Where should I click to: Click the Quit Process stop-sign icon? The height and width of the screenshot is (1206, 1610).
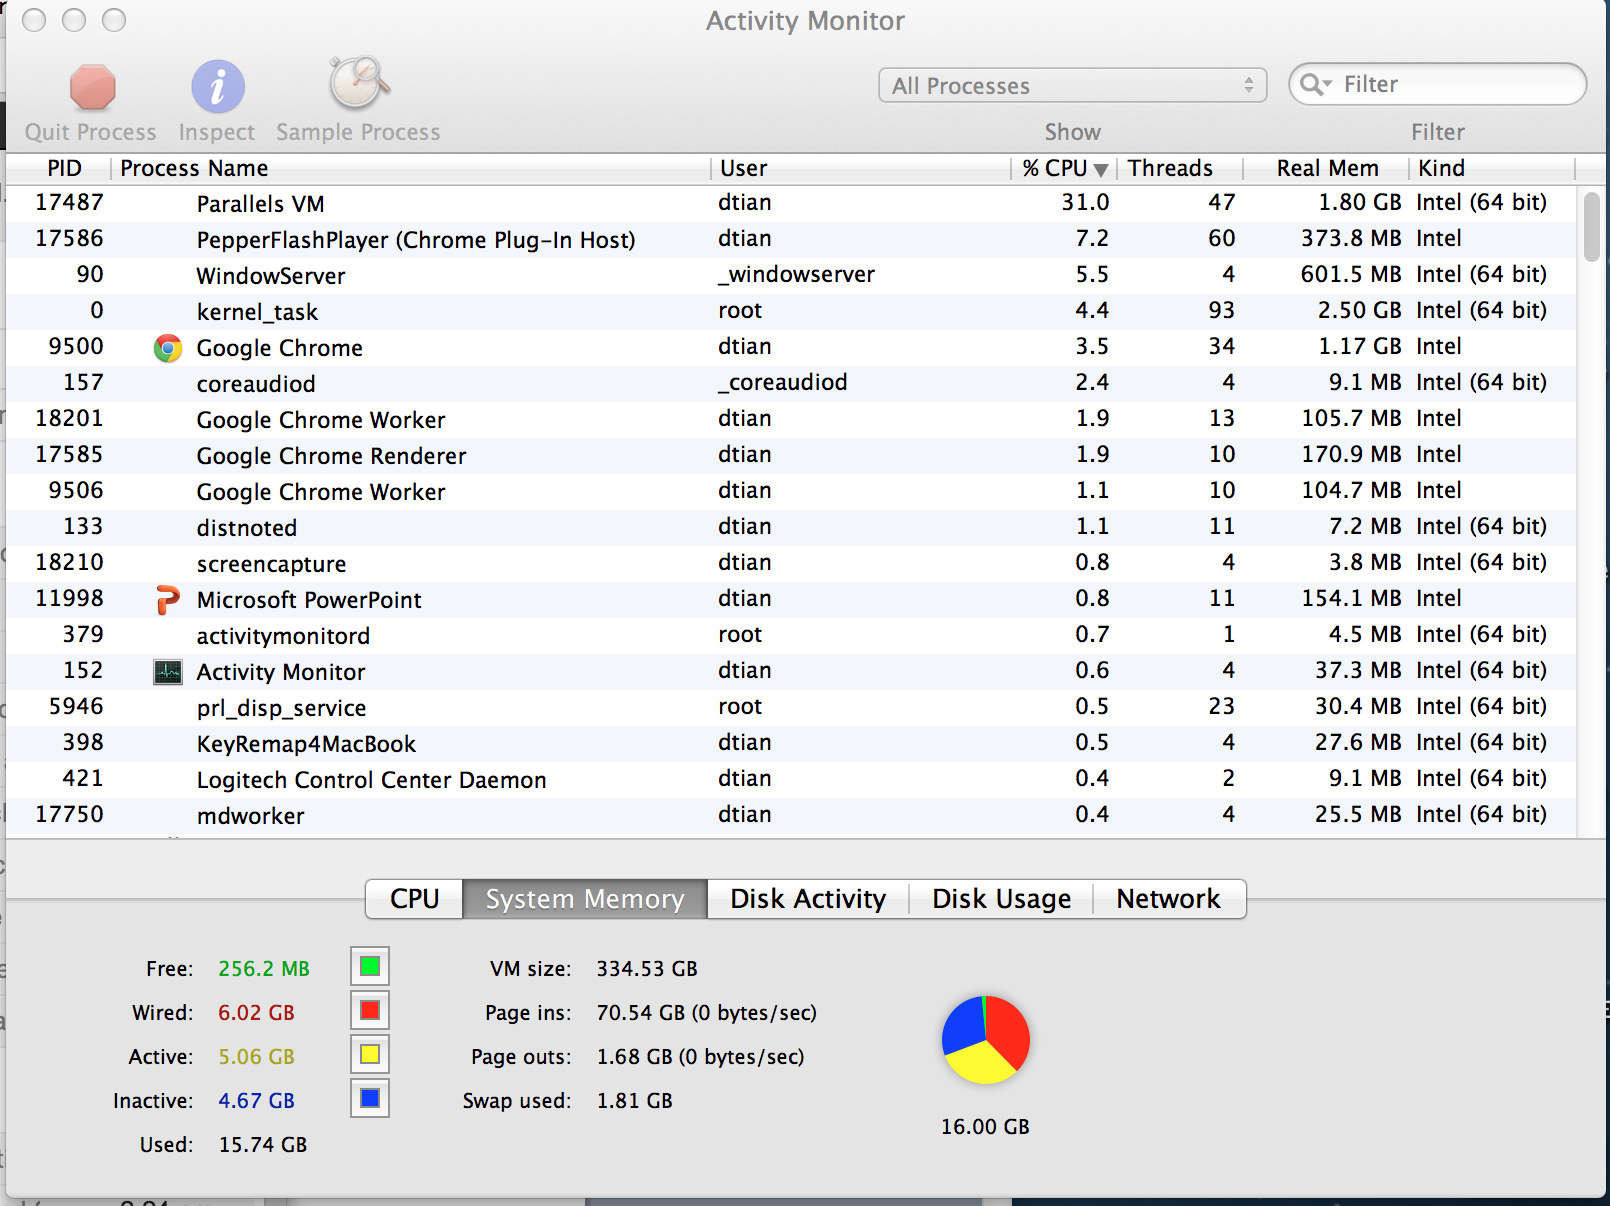coord(92,87)
